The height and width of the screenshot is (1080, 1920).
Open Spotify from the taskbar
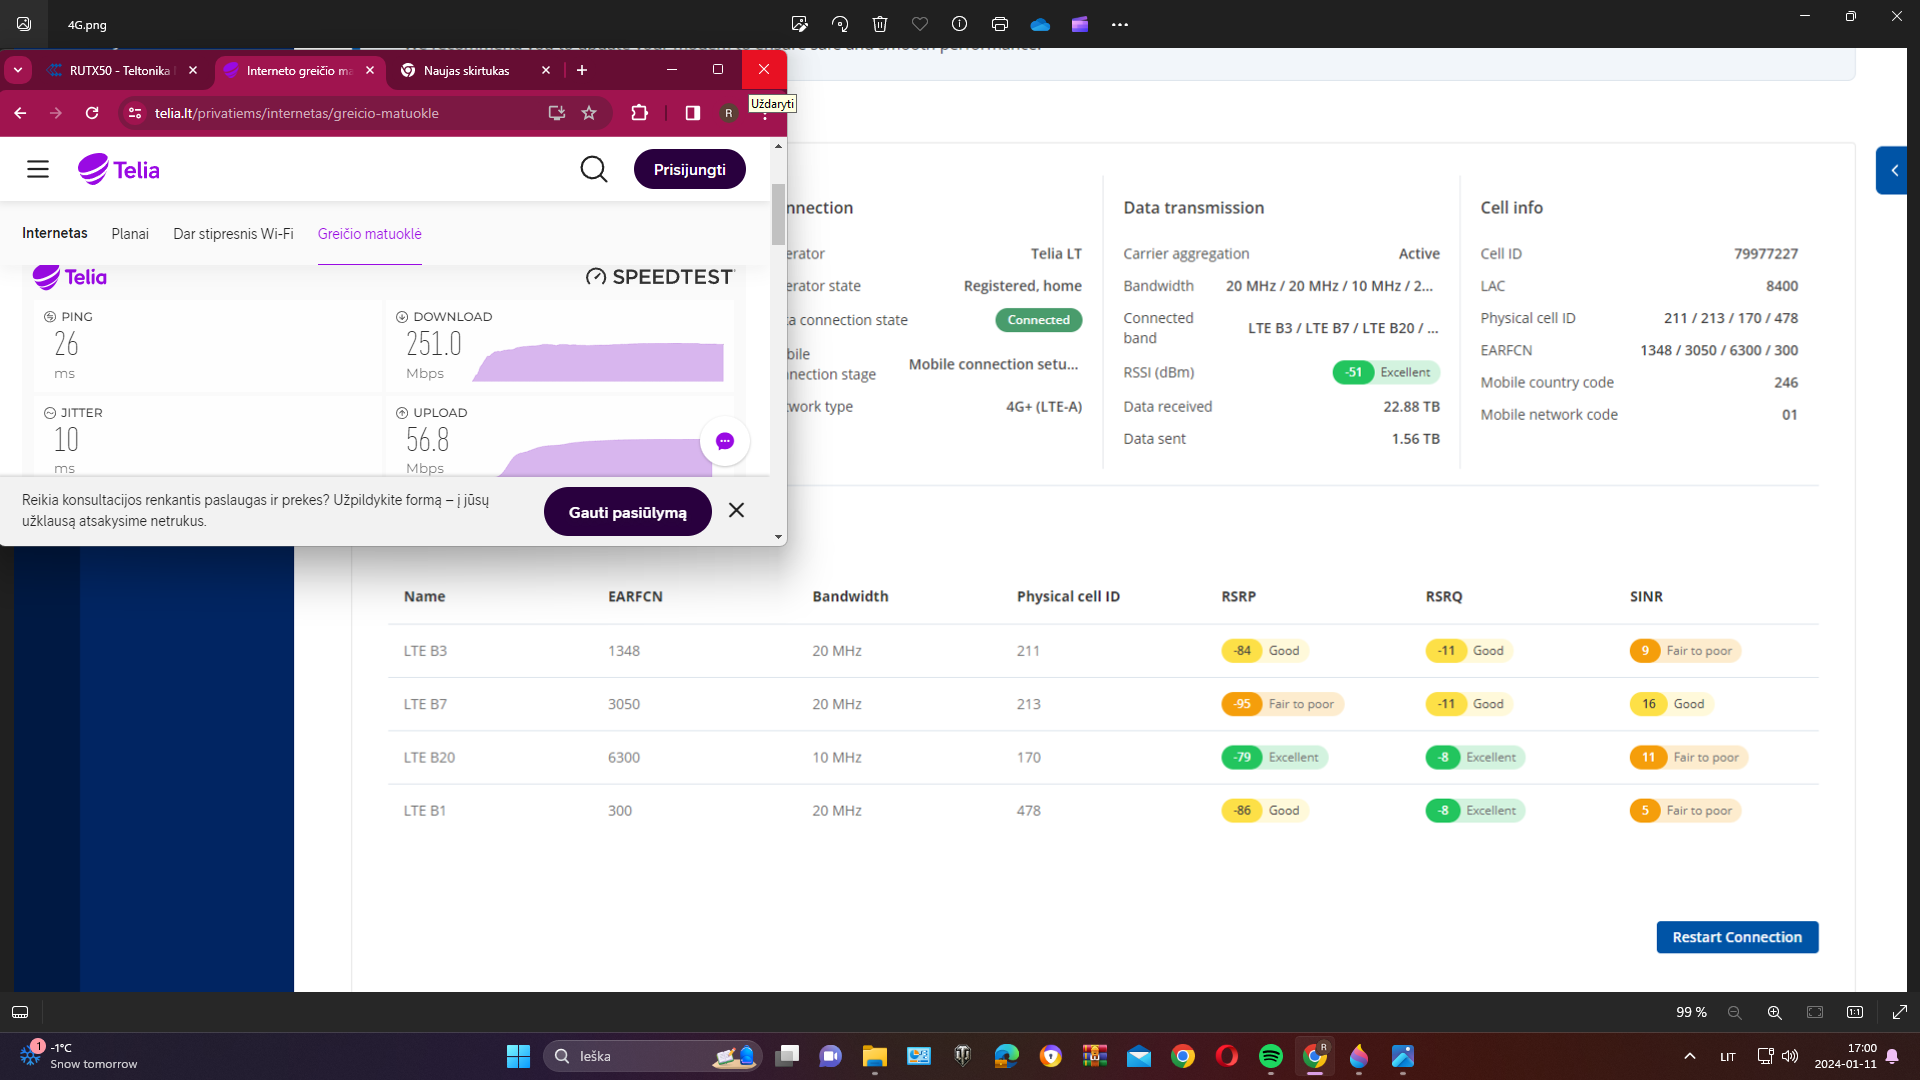point(1271,1056)
